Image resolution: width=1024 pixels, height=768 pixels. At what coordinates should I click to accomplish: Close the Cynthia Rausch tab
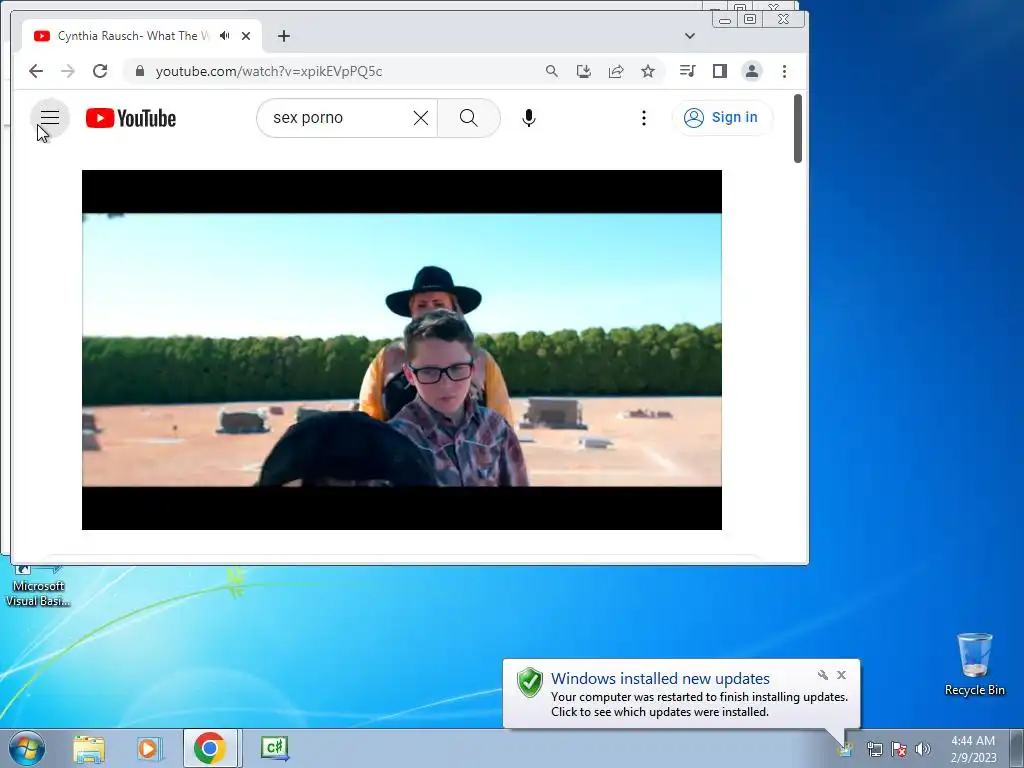click(246, 36)
